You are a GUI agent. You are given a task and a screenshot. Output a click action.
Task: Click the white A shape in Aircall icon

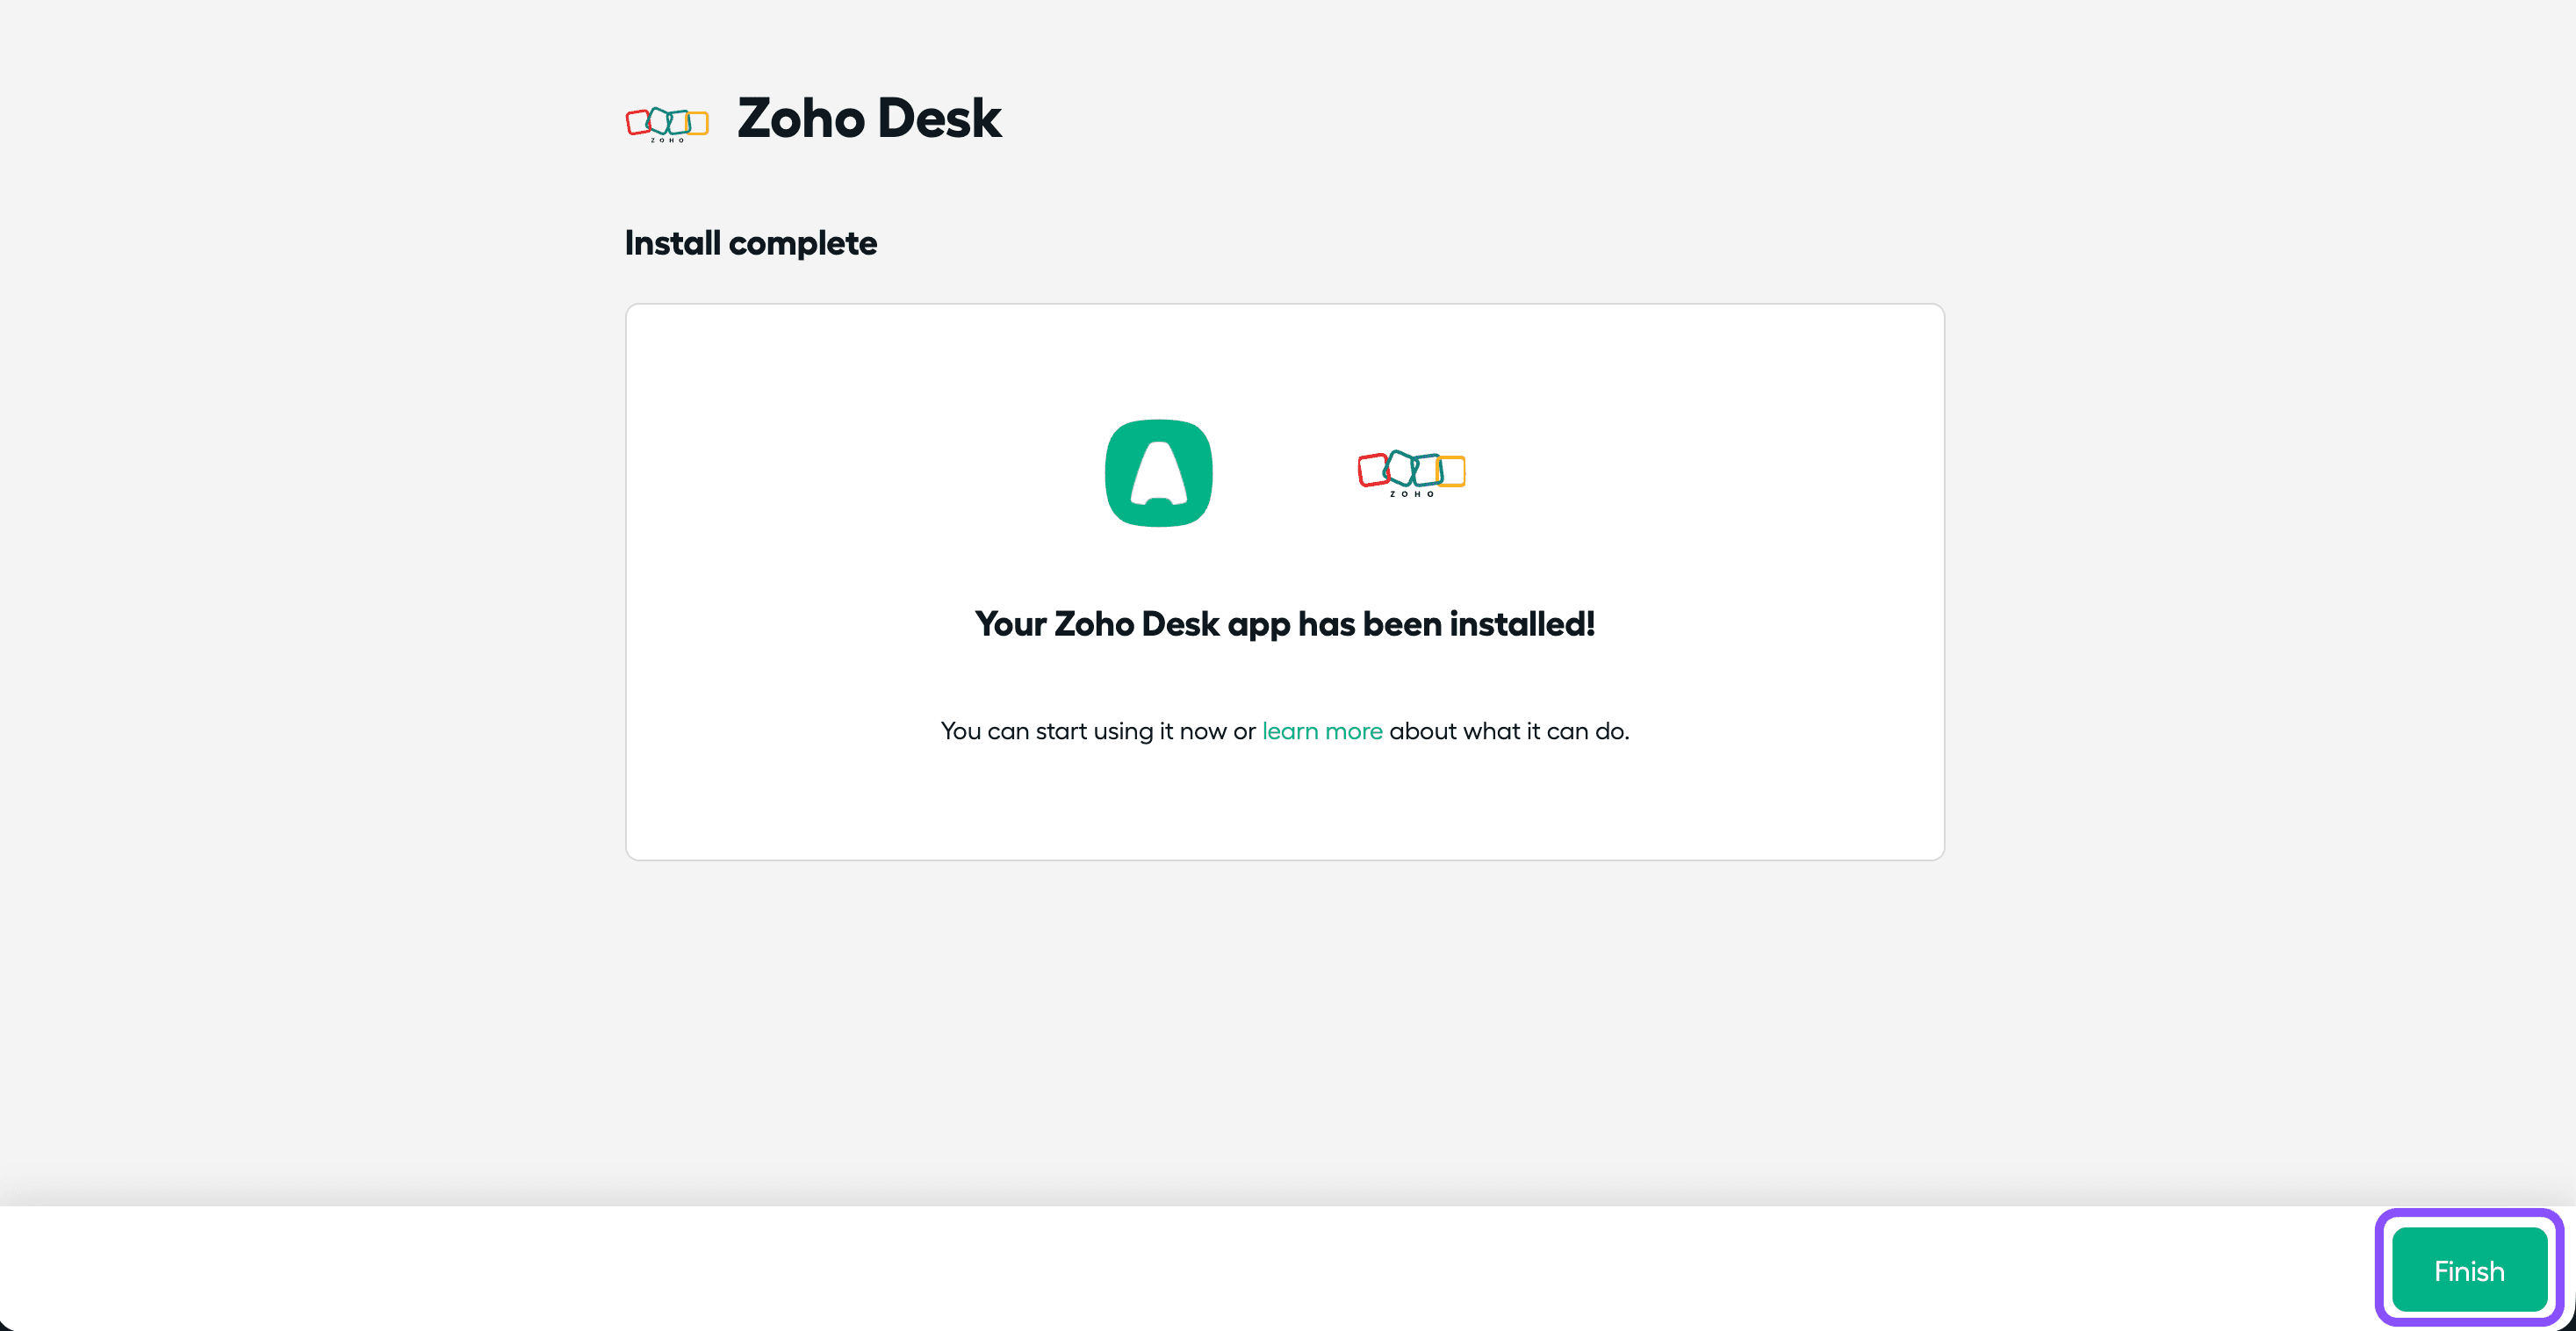[1158, 473]
